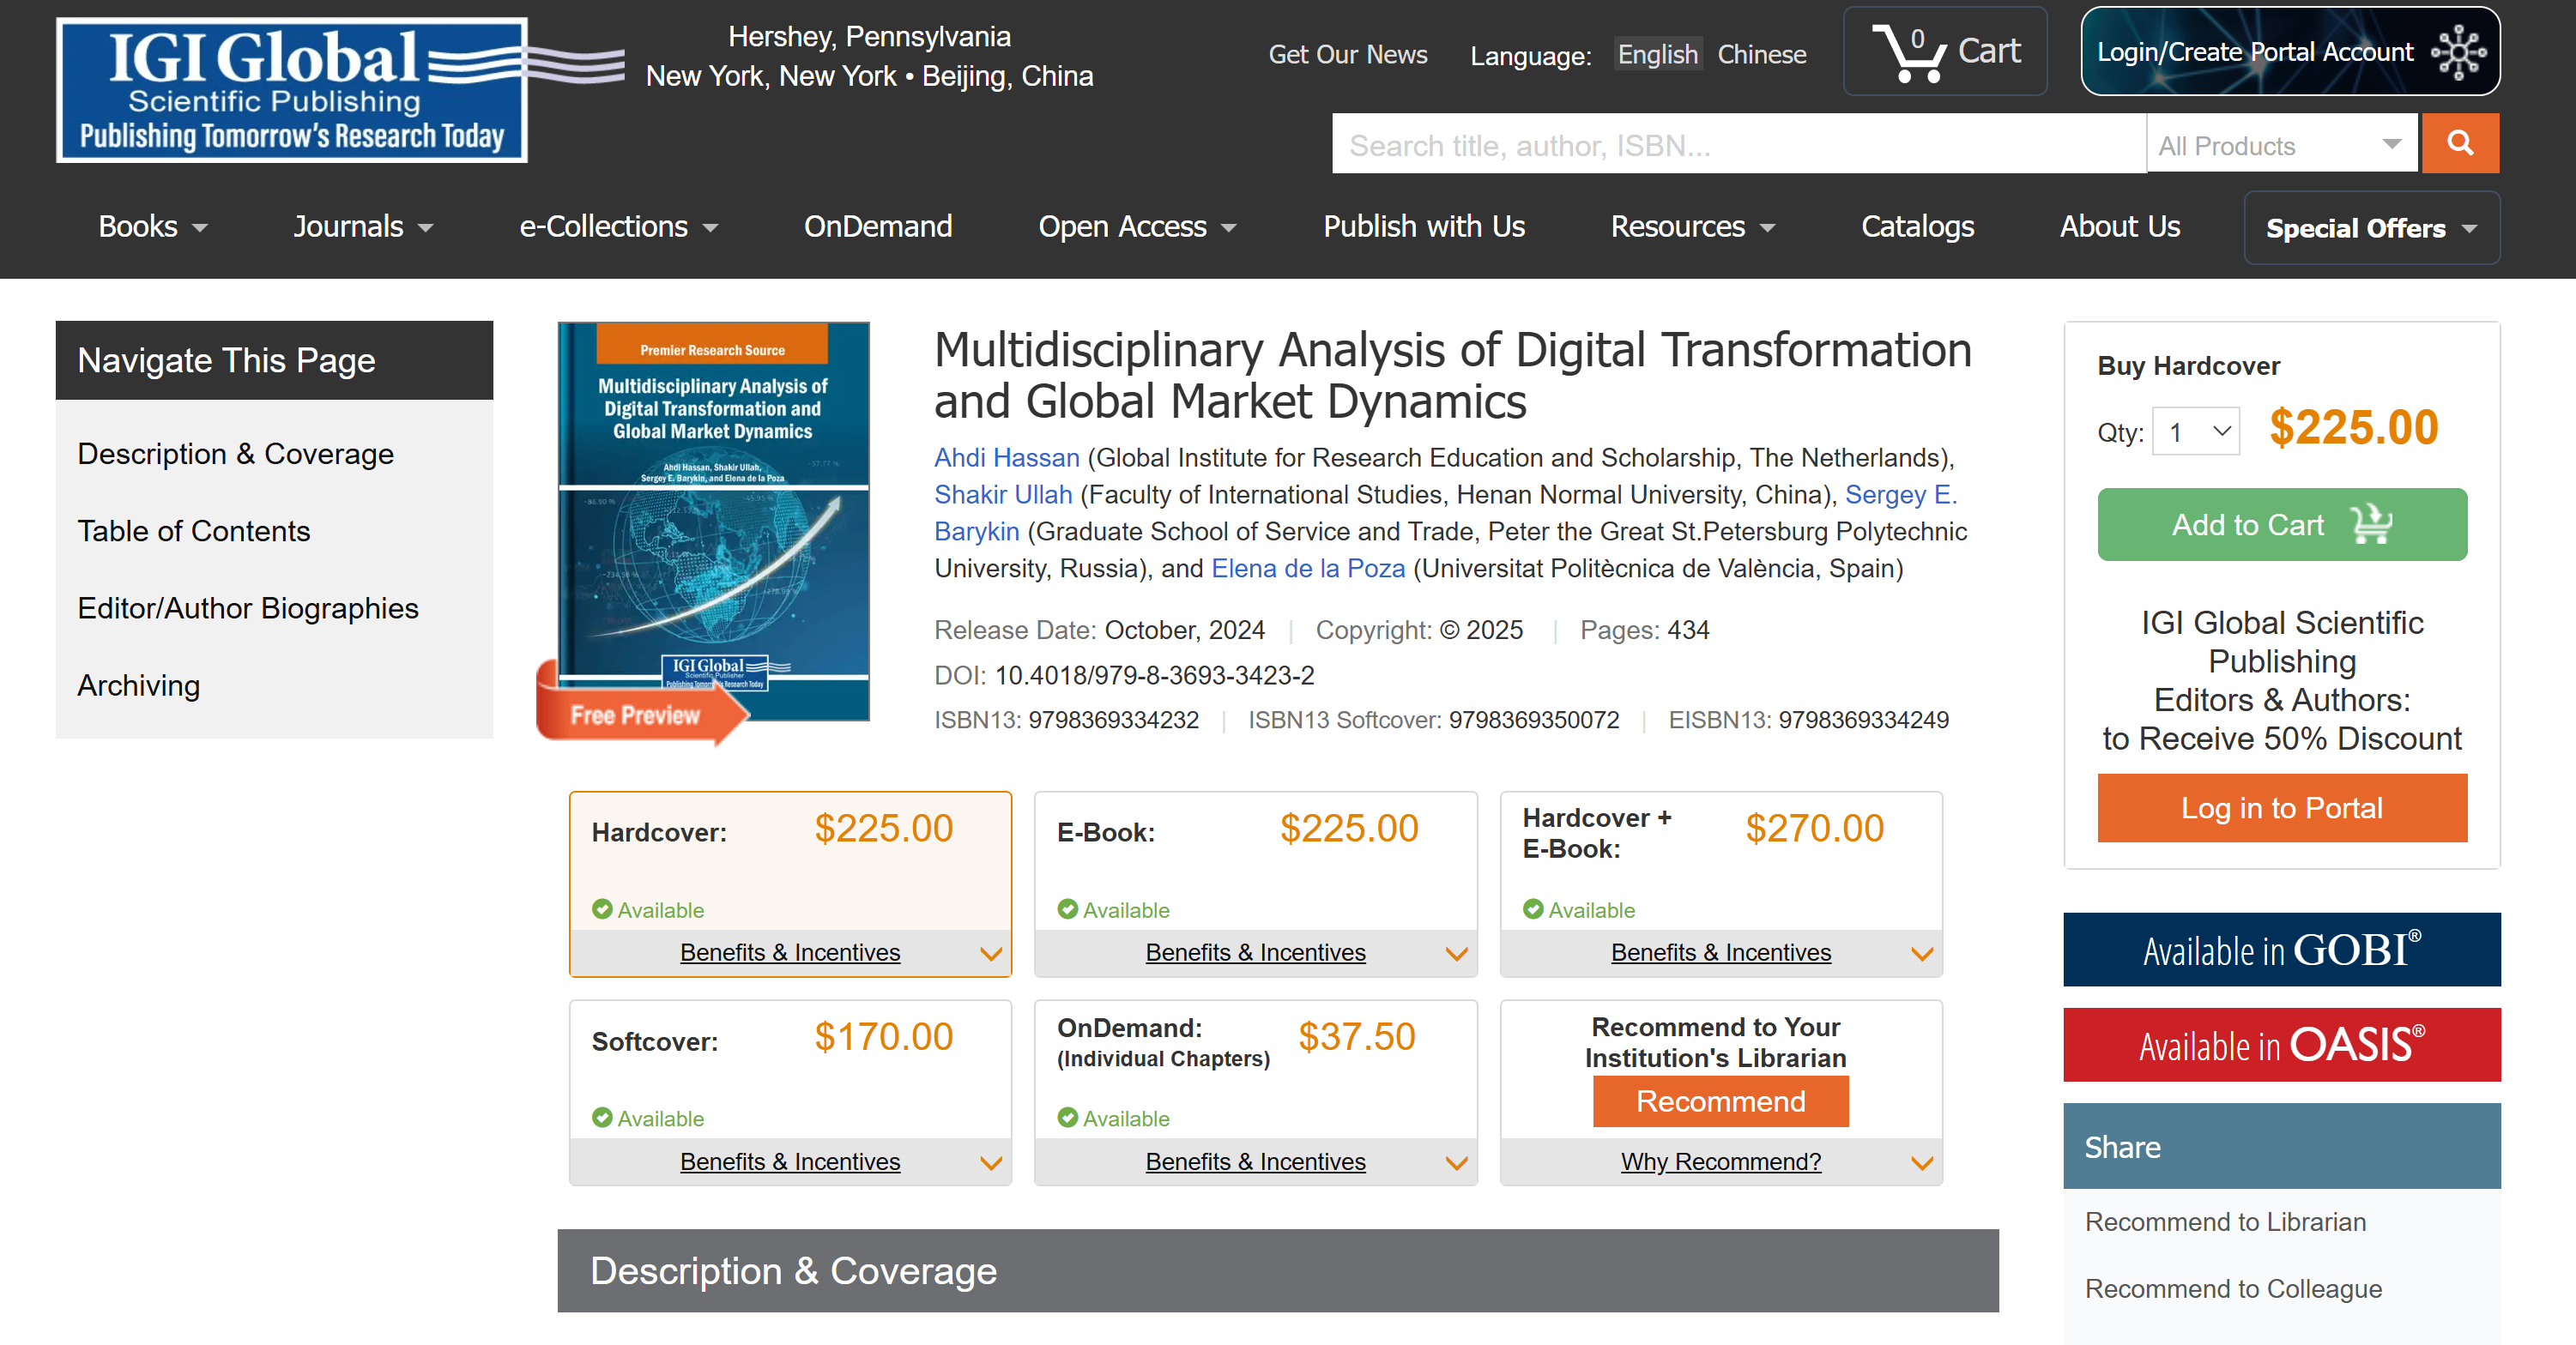Expand Benefits & Incentives under Softcover

791,1162
